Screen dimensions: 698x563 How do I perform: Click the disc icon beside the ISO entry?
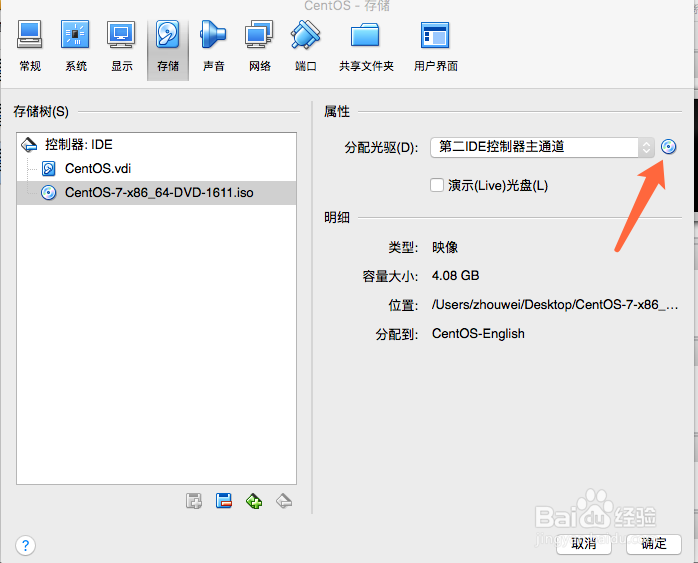pos(48,193)
